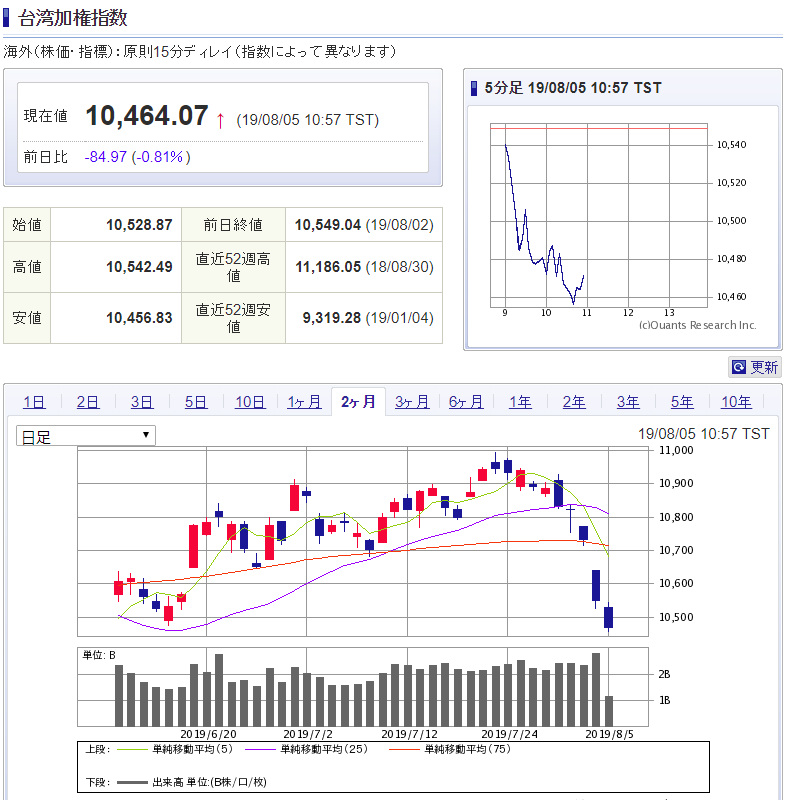Screen dimensions: 793x800
Task: Open the 3年 chart range tab
Action: [x=628, y=402]
